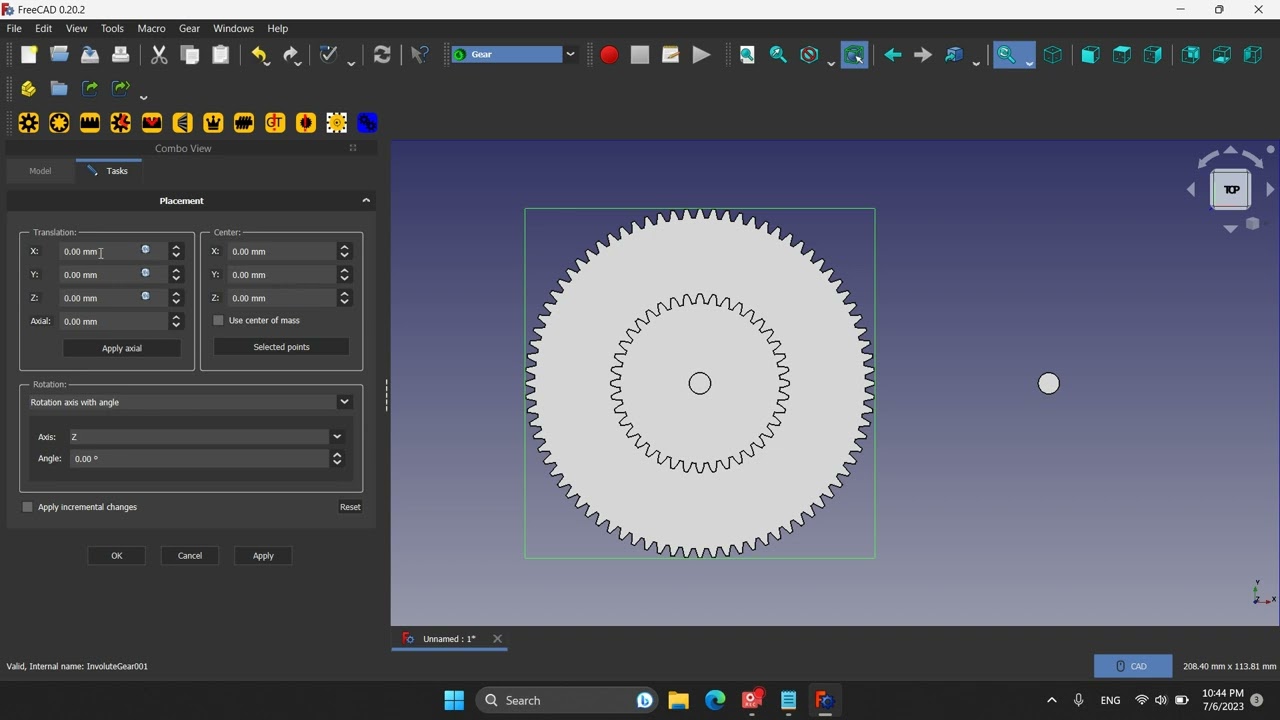This screenshot has width=1280, height=720.
Task: Execute macro with the play triangle
Action: 701,55
